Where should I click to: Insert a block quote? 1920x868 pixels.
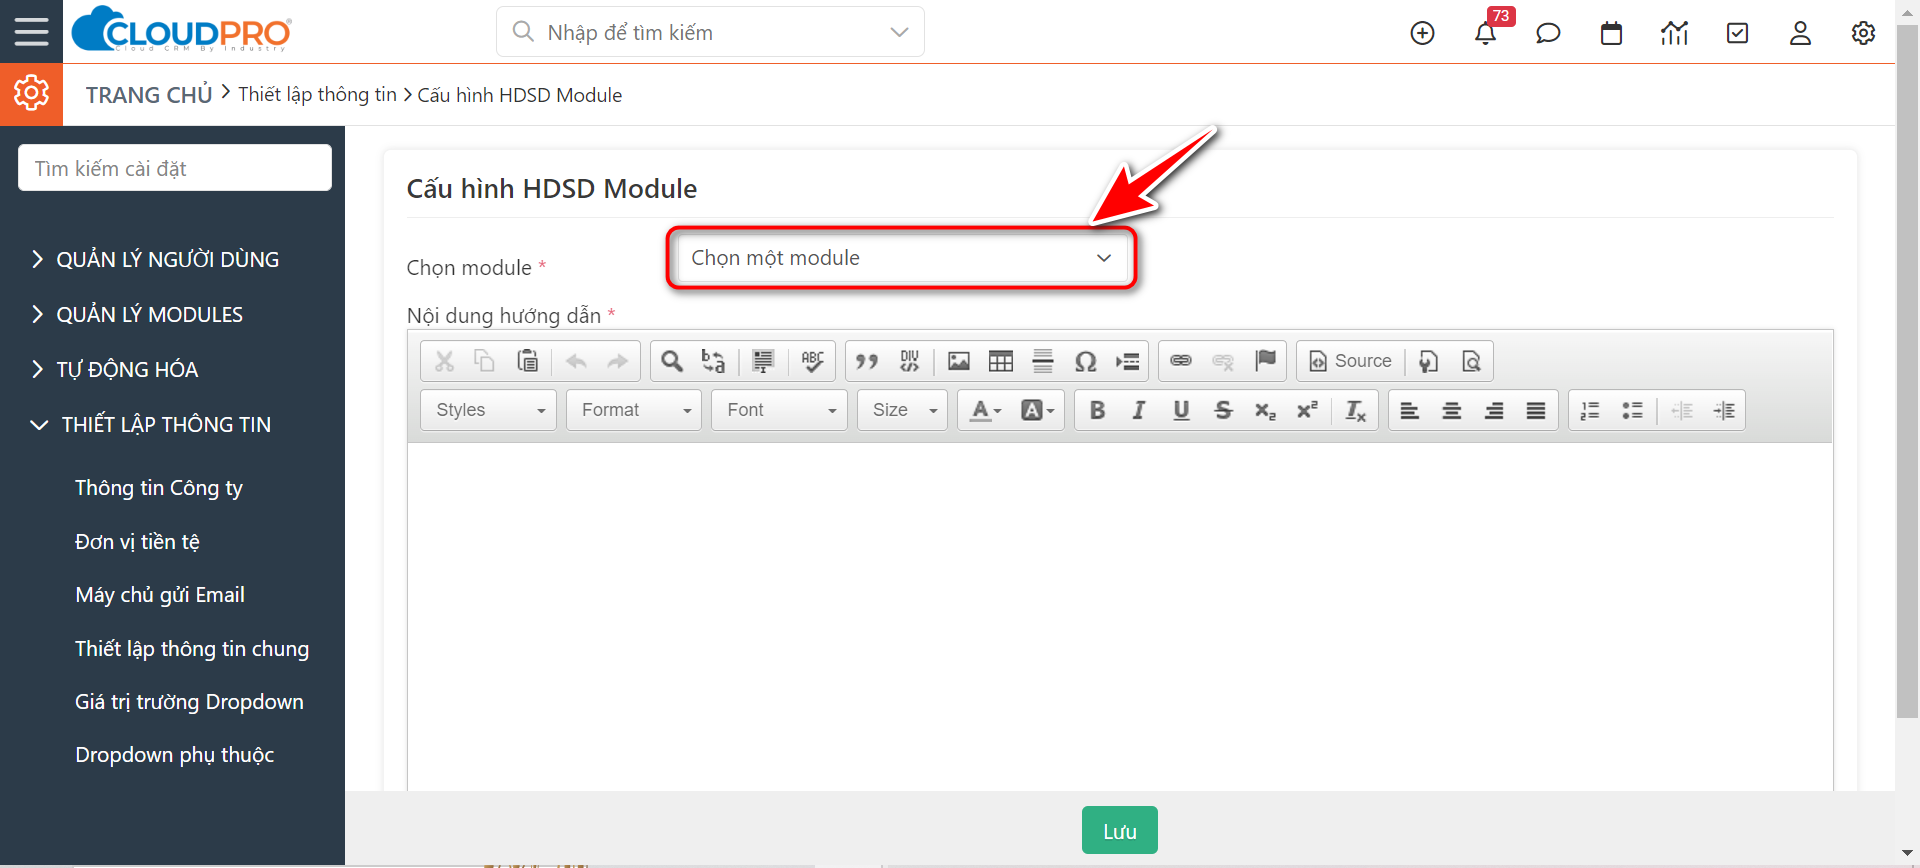[x=867, y=361]
